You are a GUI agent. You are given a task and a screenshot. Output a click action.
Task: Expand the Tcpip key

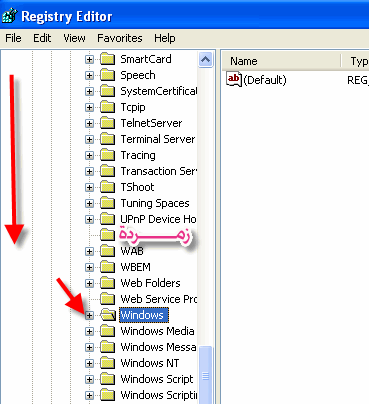(x=89, y=107)
